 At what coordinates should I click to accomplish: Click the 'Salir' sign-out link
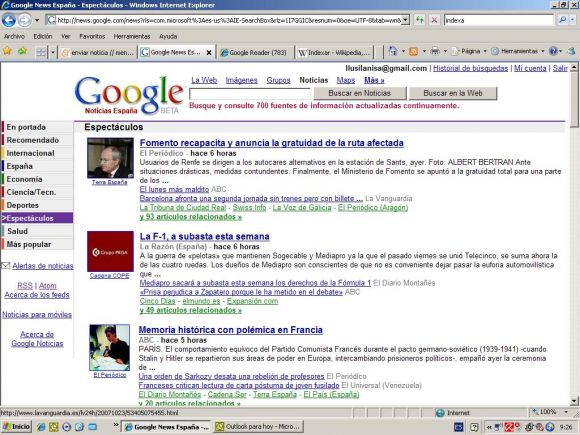560,68
